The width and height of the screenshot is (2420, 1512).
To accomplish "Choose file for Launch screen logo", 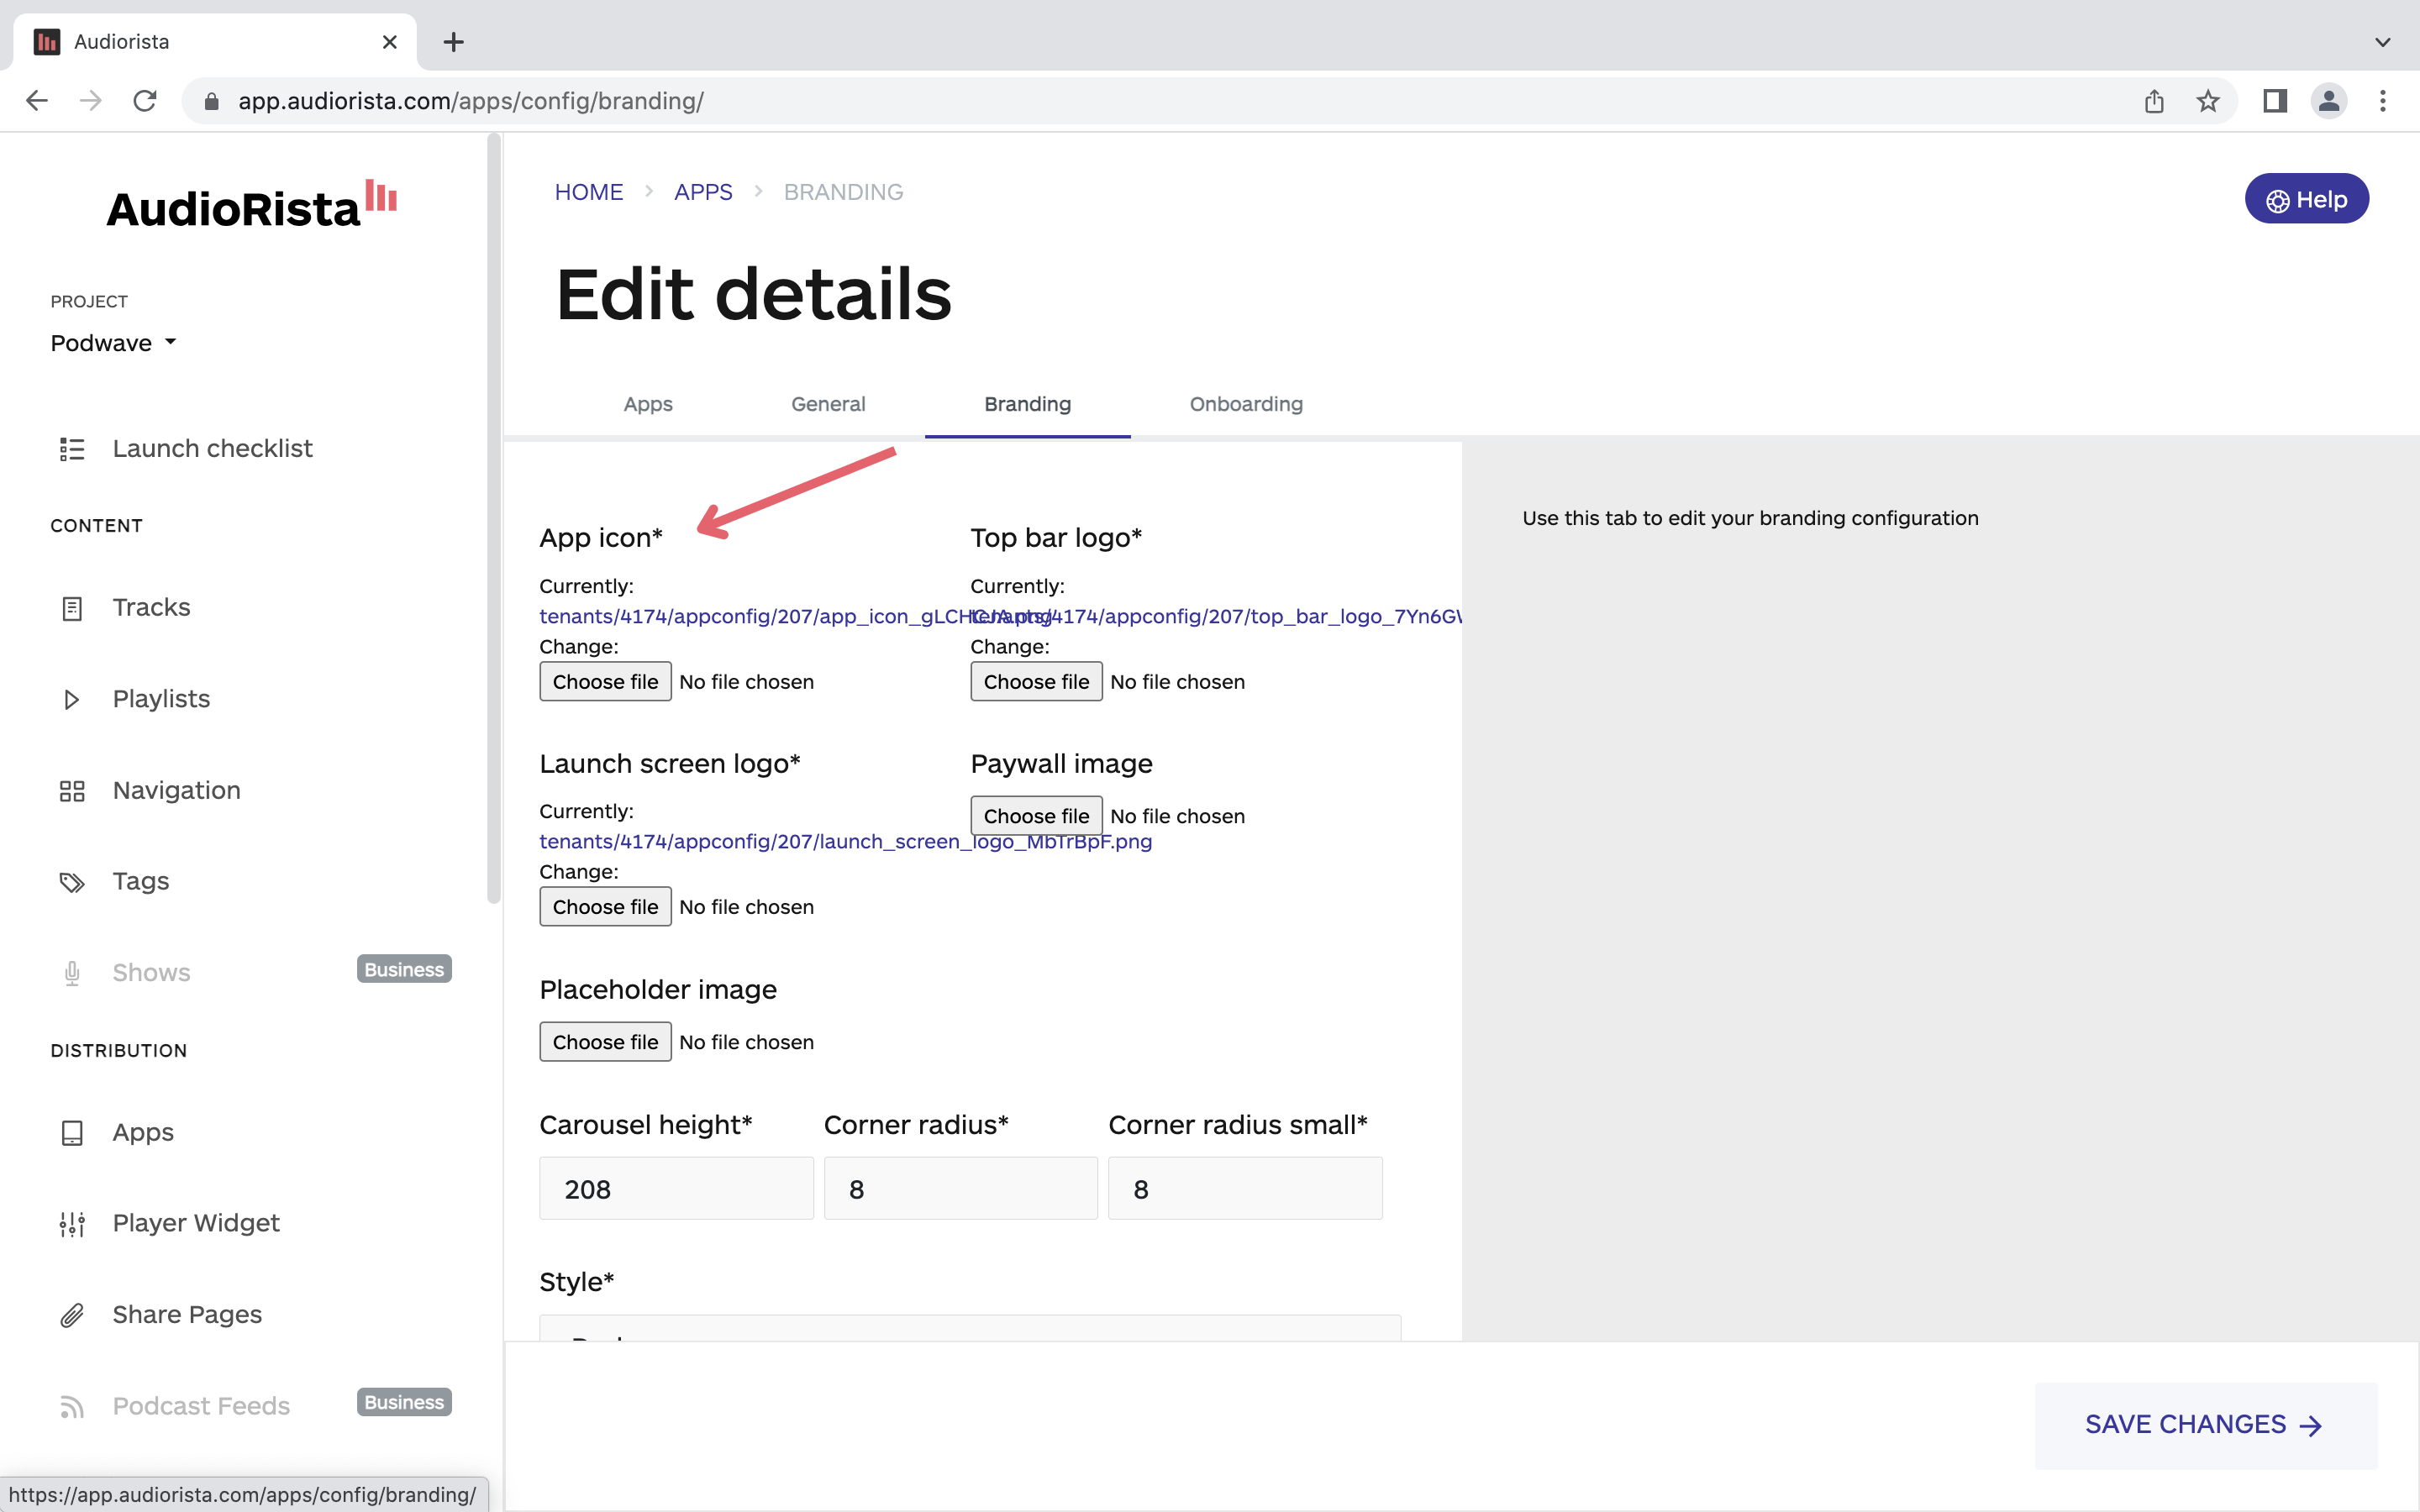I will tap(605, 907).
